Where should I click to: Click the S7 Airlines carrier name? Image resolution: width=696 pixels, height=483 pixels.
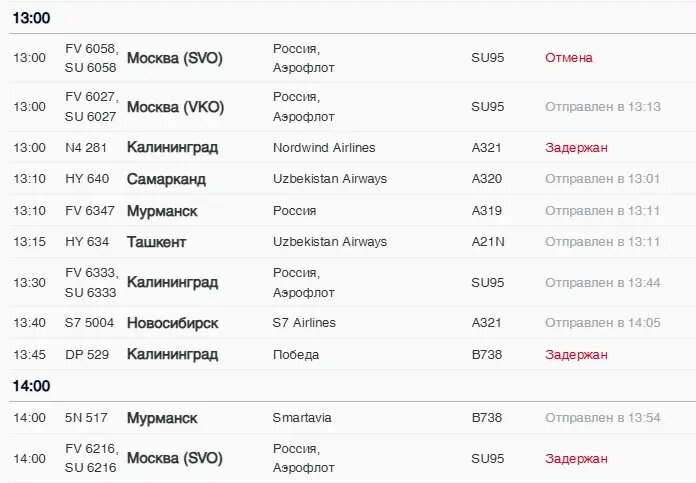tap(303, 323)
